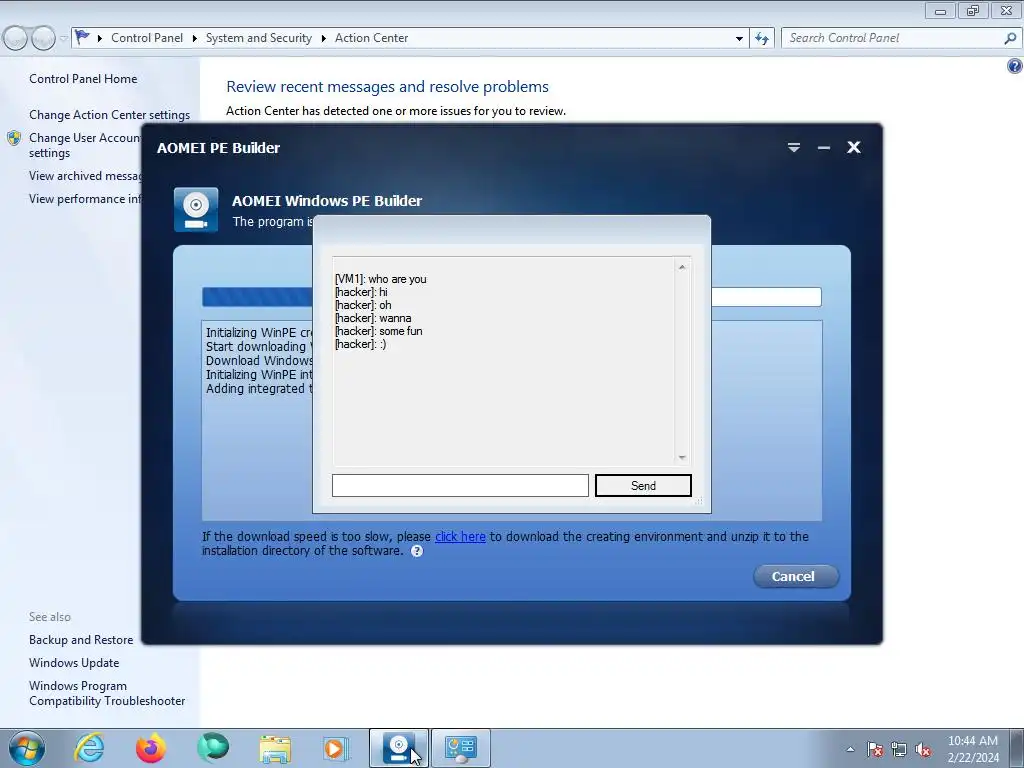Screen dimensions: 1024x768
Task: Show hidden tray icons arrow
Action: pos(850,749)
